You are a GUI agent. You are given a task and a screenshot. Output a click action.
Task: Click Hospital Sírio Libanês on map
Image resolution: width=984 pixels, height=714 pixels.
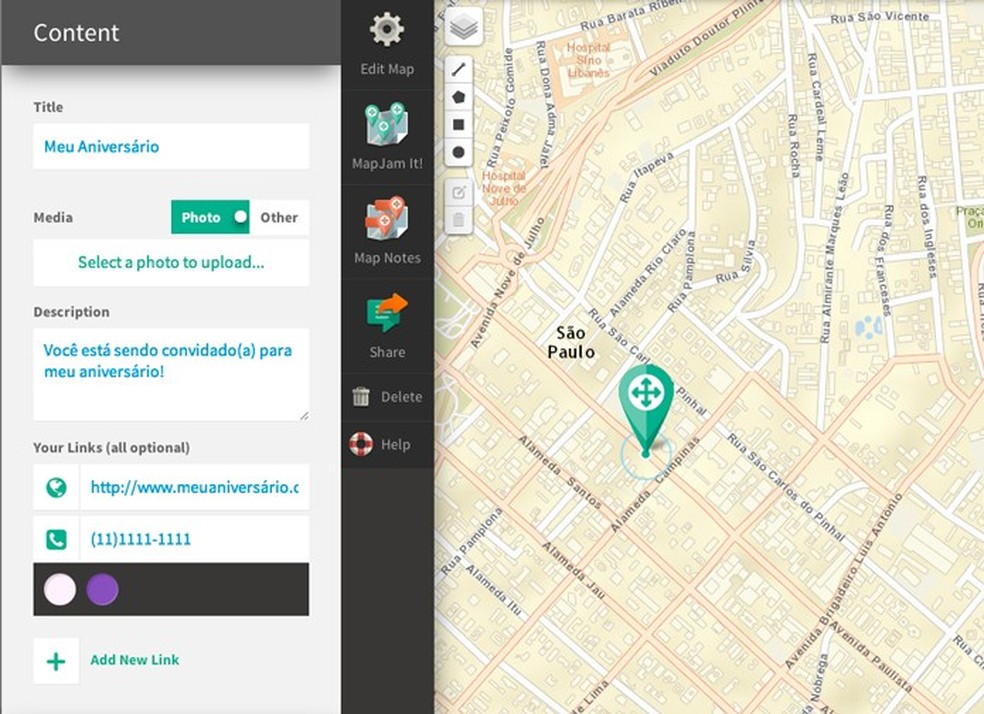(588, 60)
